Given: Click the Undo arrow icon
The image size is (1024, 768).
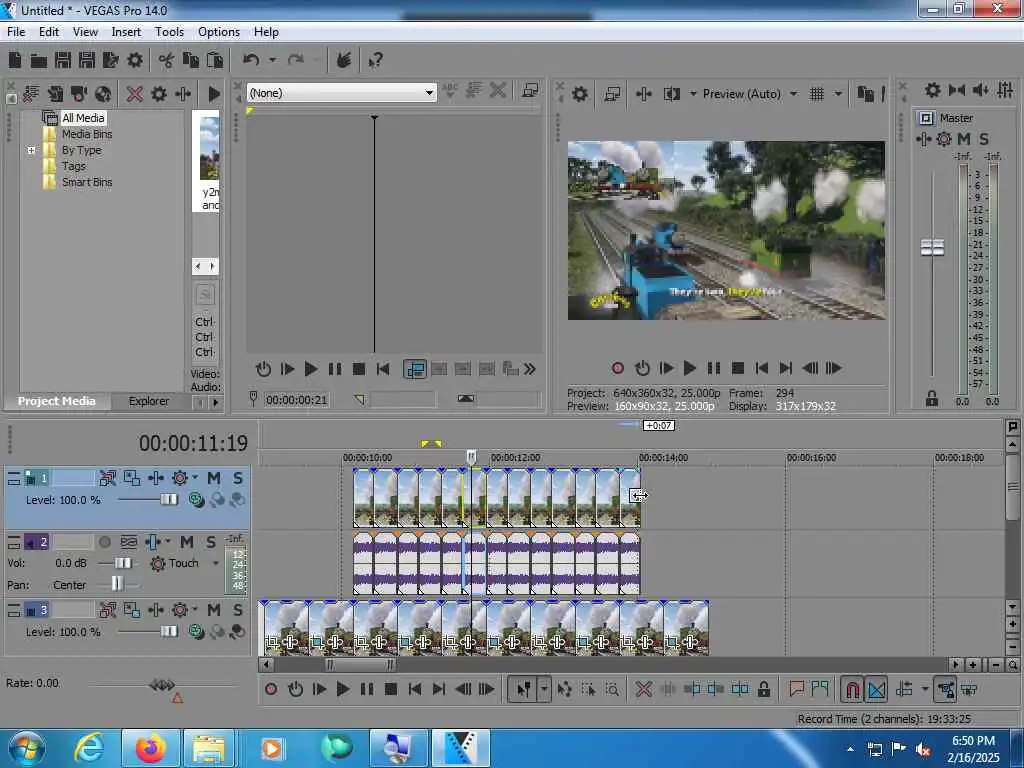Looking at the screenshot, I should tap(251, 61).
